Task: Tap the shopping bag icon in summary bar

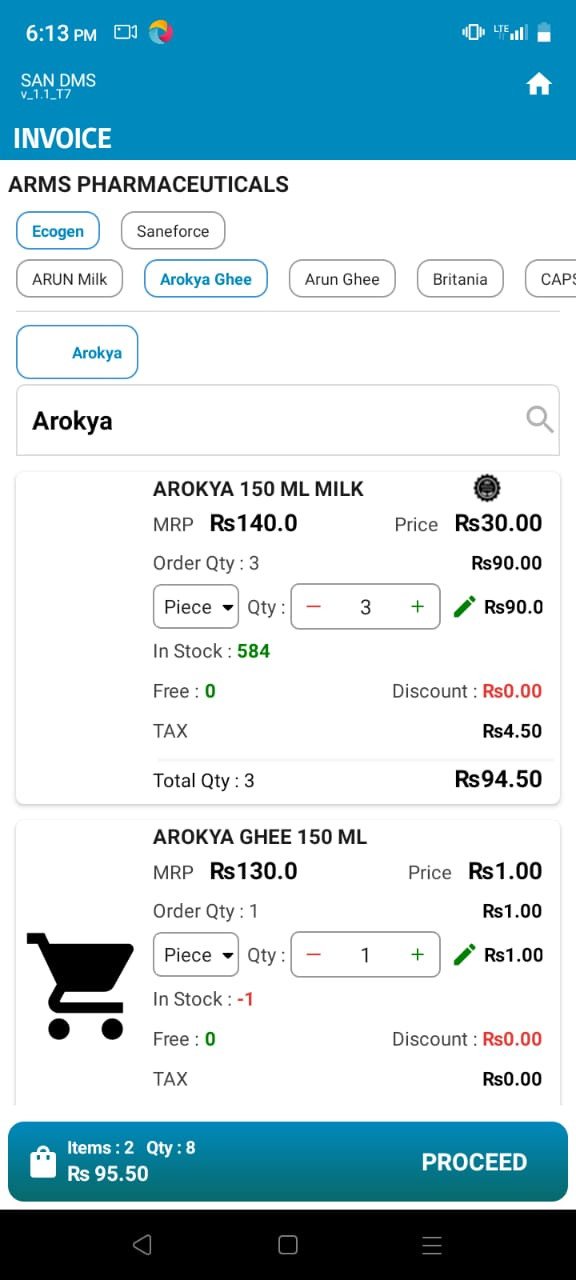Action: coord(43,1162)
